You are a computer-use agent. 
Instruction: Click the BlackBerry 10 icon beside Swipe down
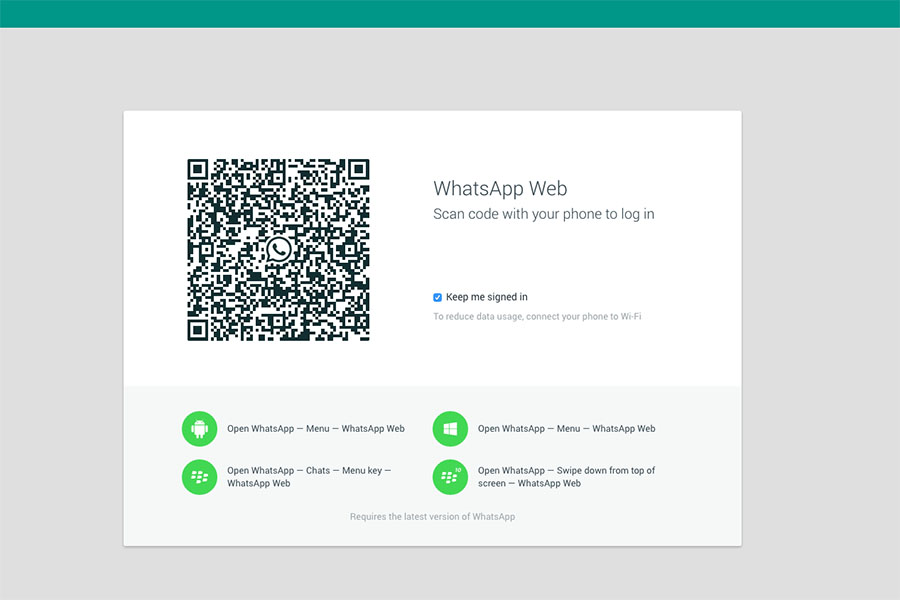[450, 477]
